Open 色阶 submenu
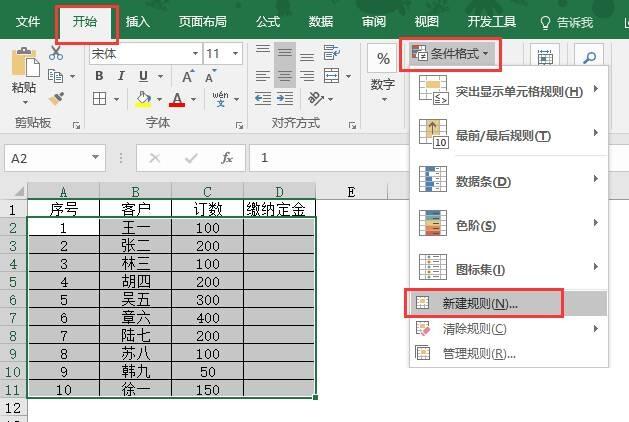Screen dimensions: 629x422 (508, 225)
